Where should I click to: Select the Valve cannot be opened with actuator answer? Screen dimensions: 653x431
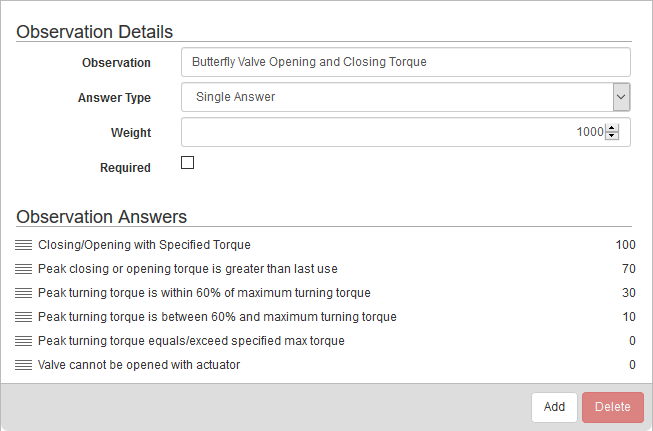pos(138,365)
